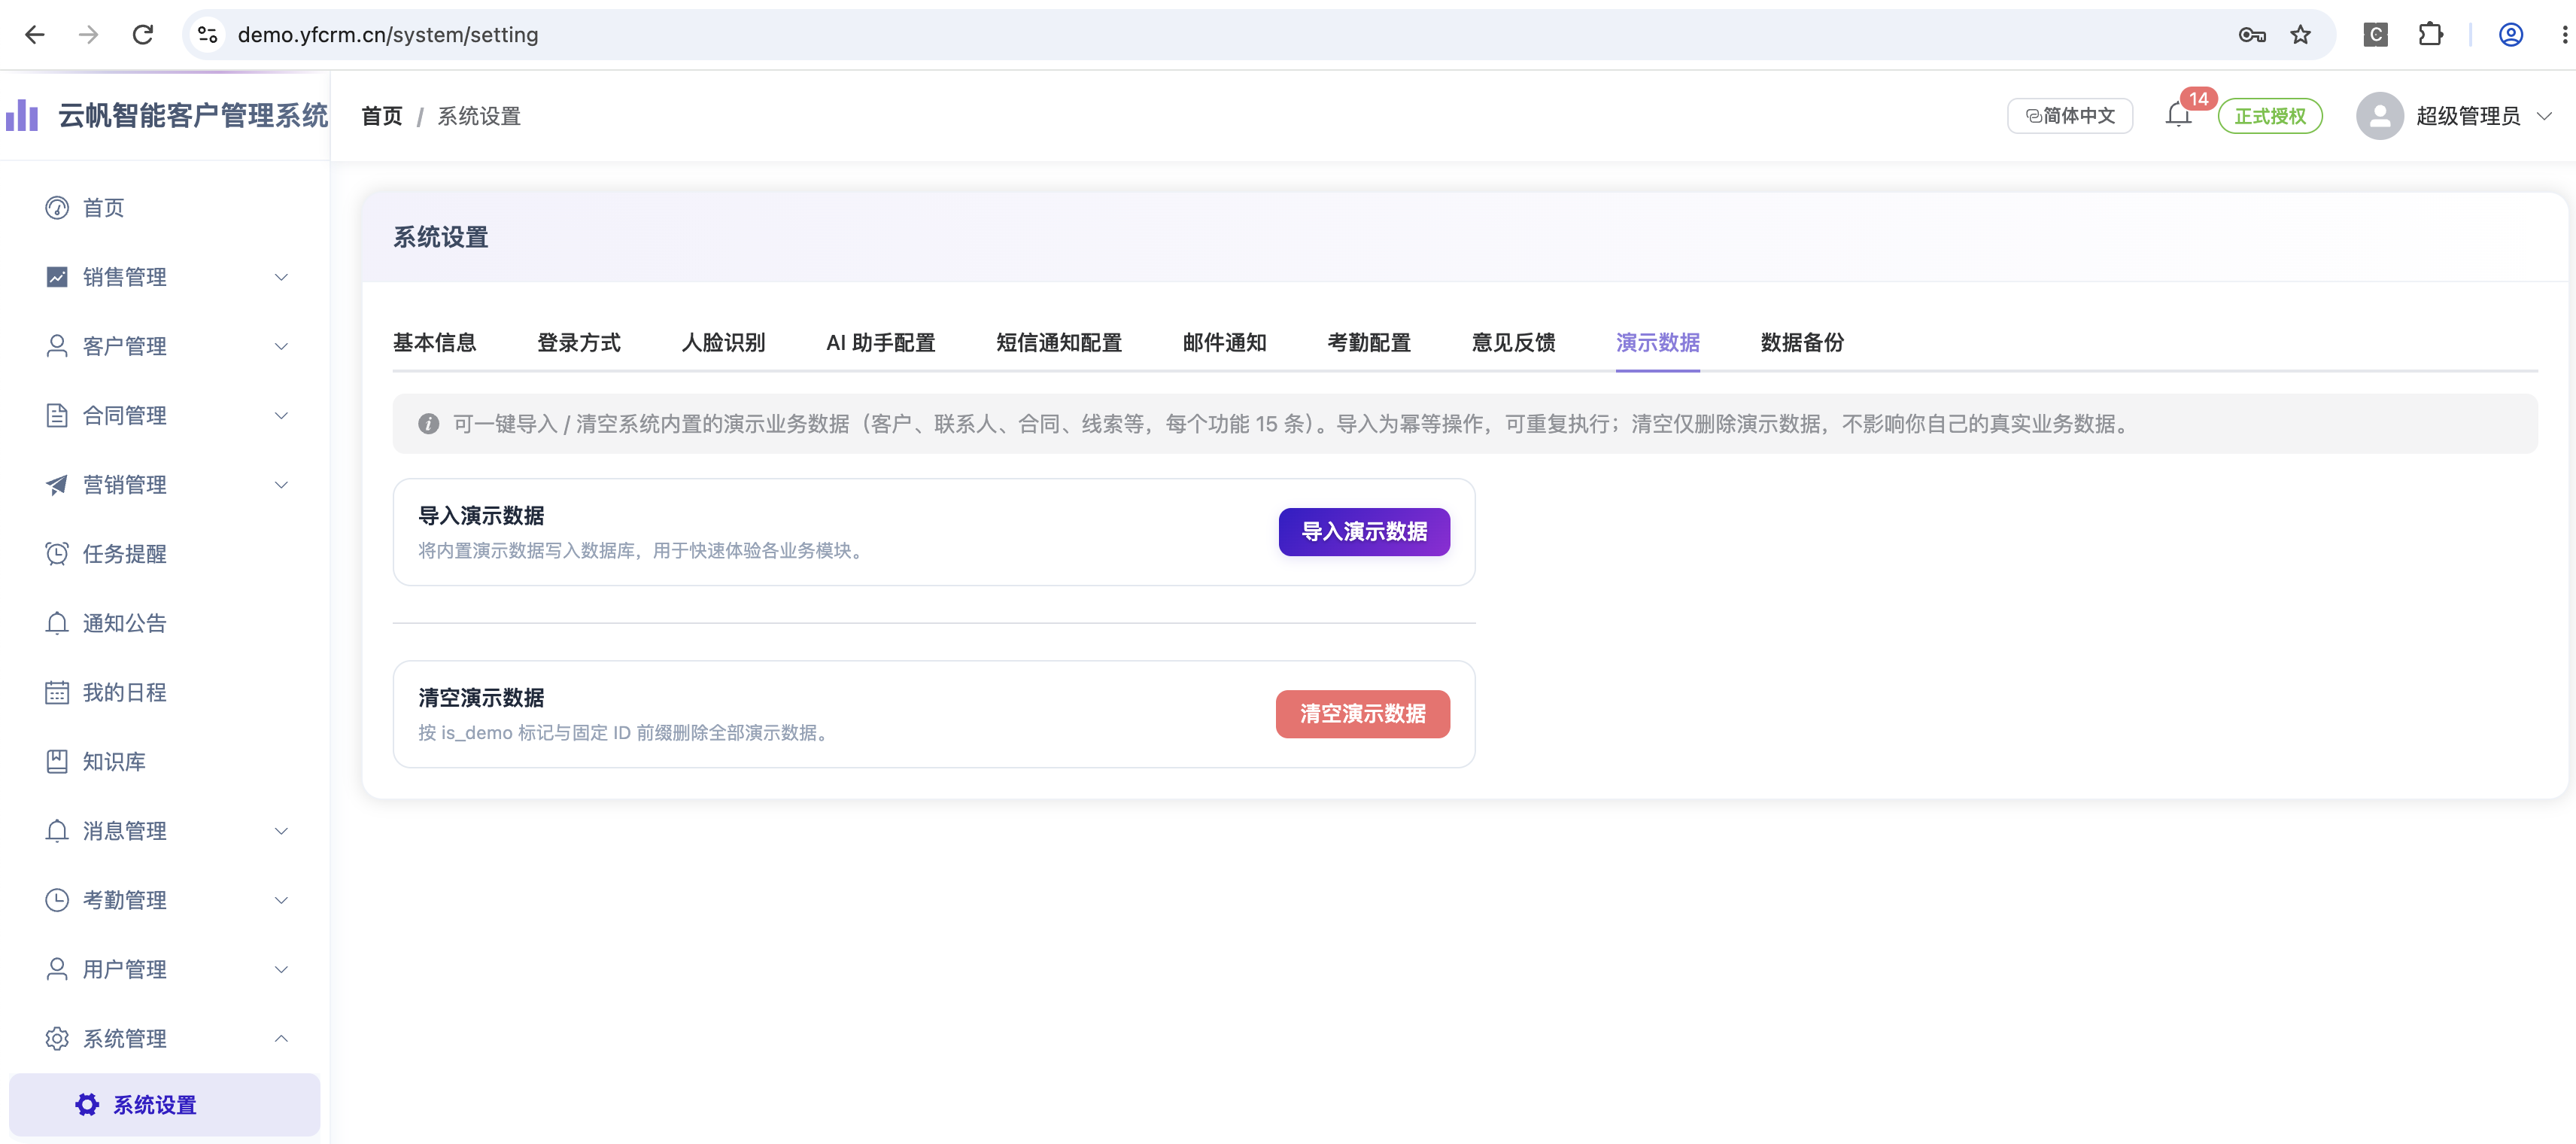Click the 导入演示数据 button
This screenshot has height=1144, width=2576.
(1364, 532)
